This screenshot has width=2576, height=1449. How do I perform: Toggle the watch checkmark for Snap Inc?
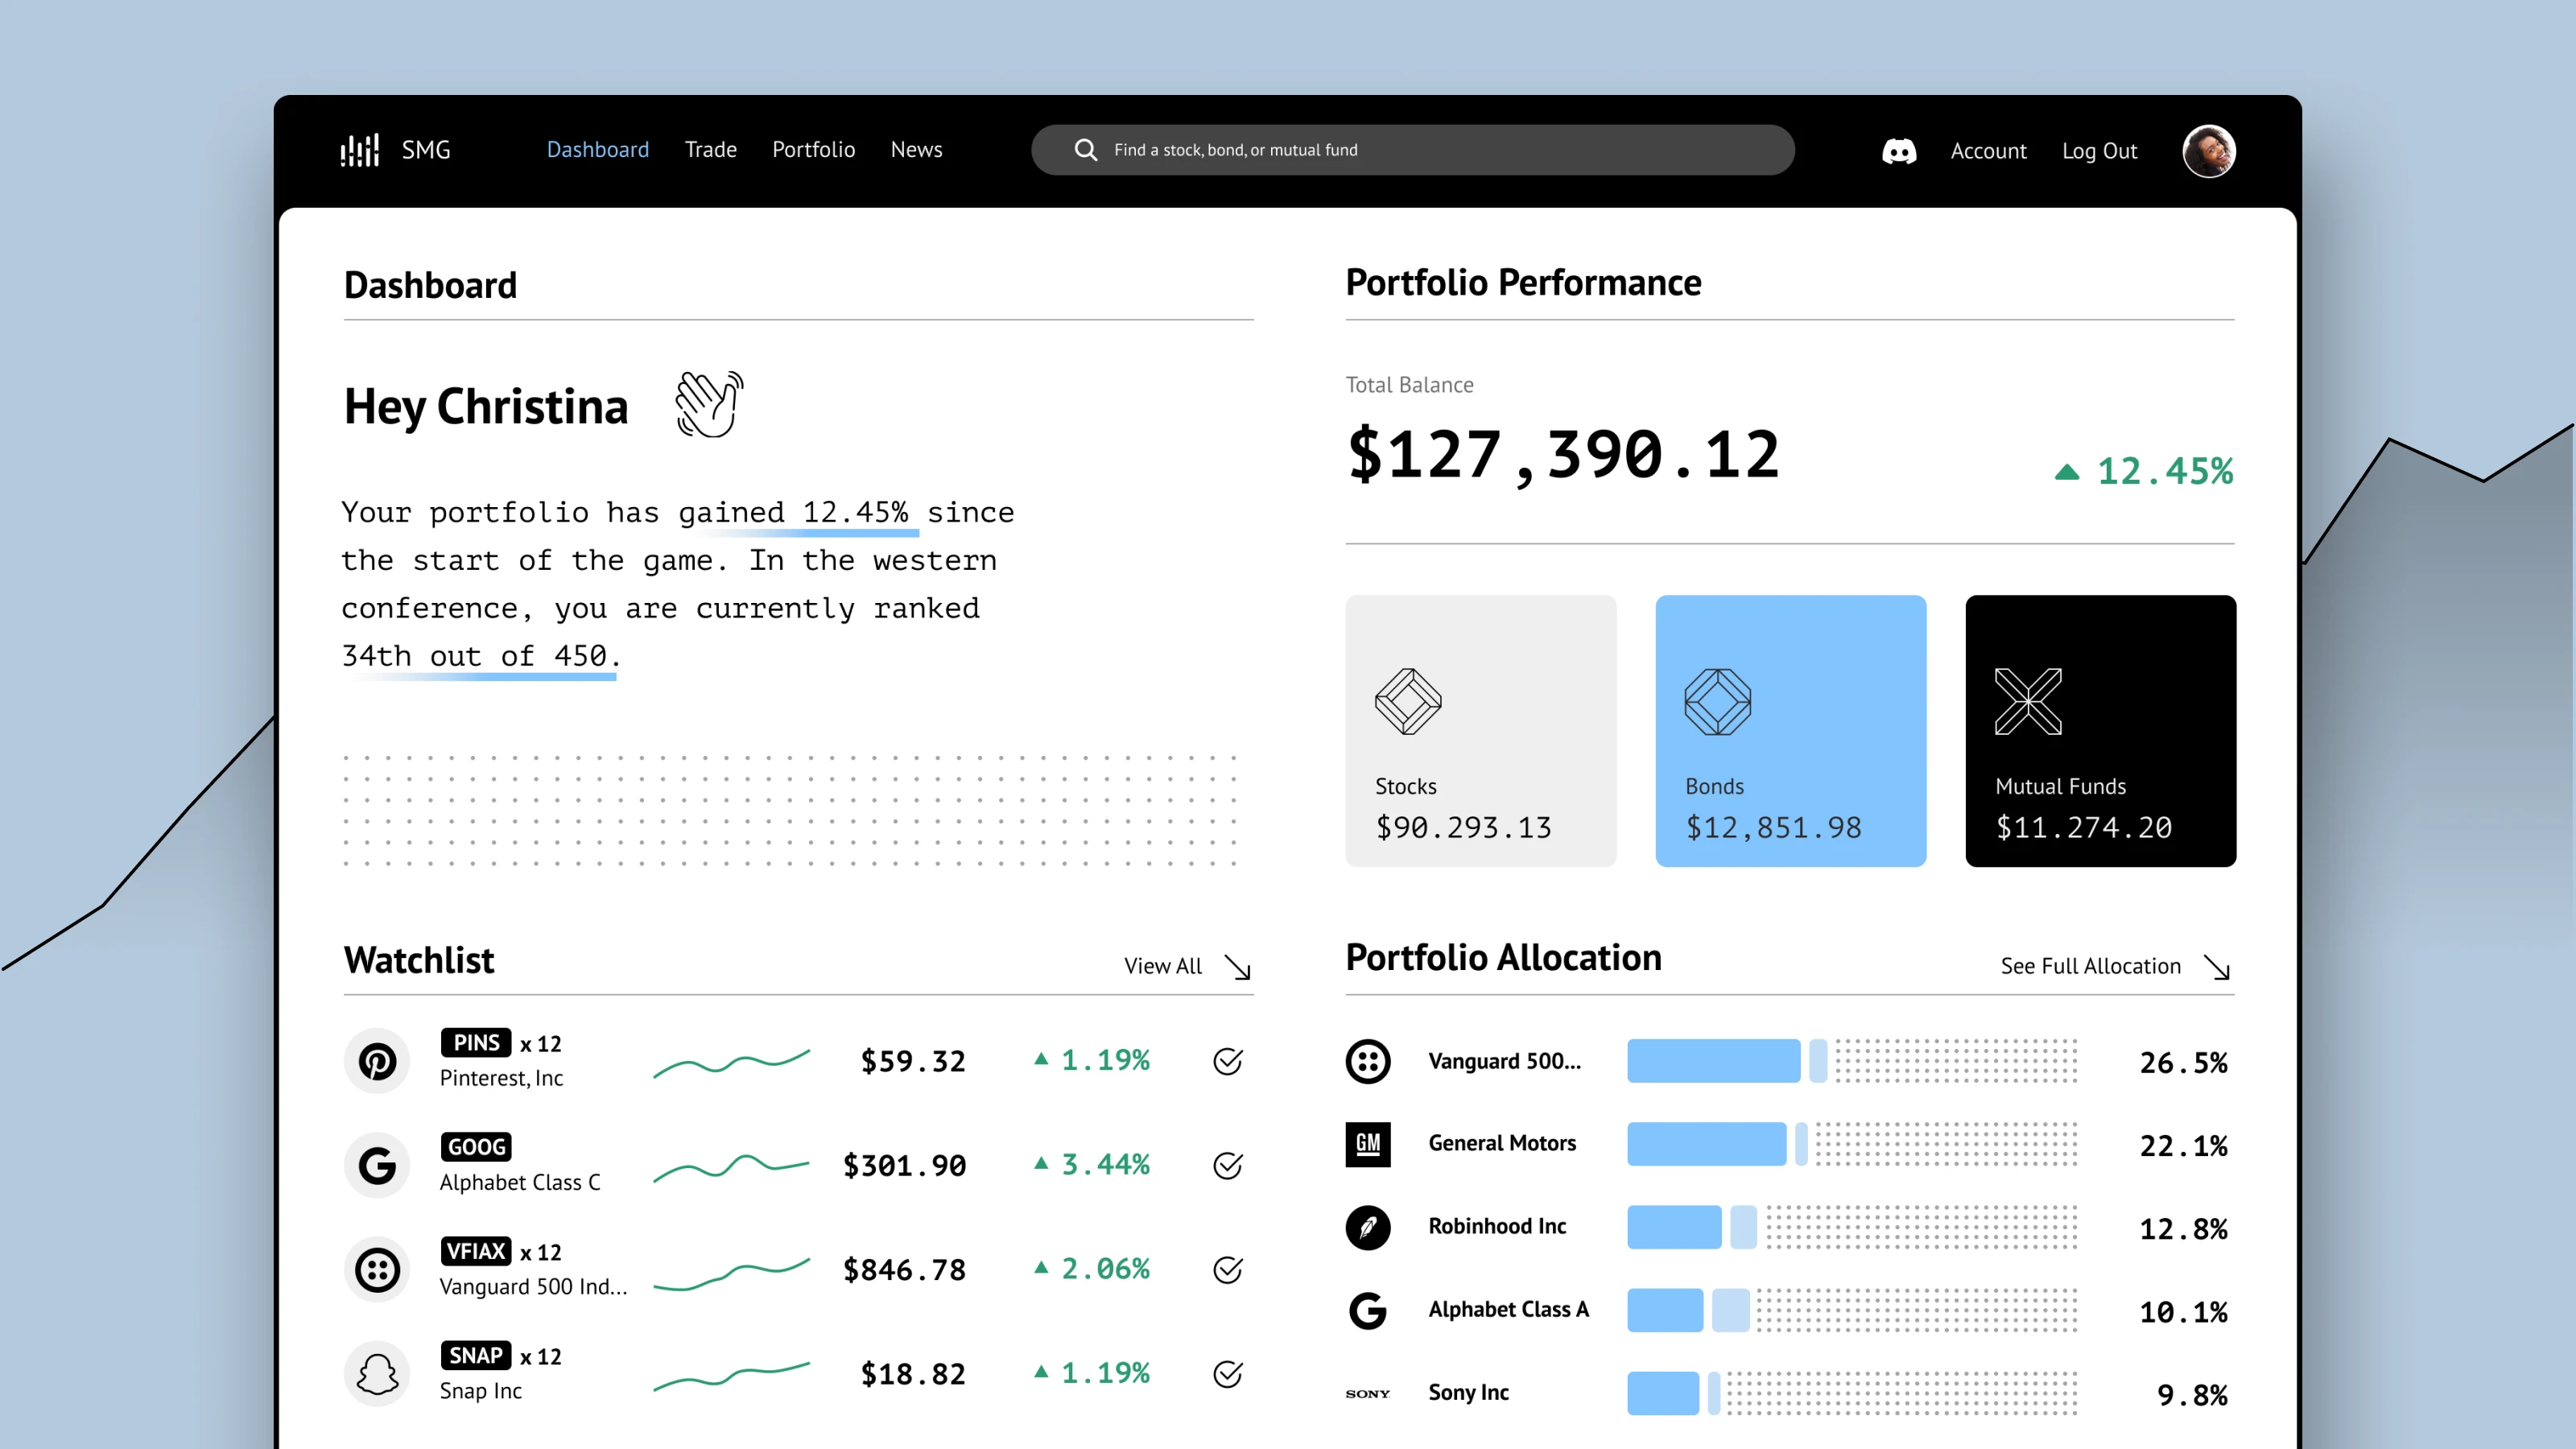(1227, 1374)
